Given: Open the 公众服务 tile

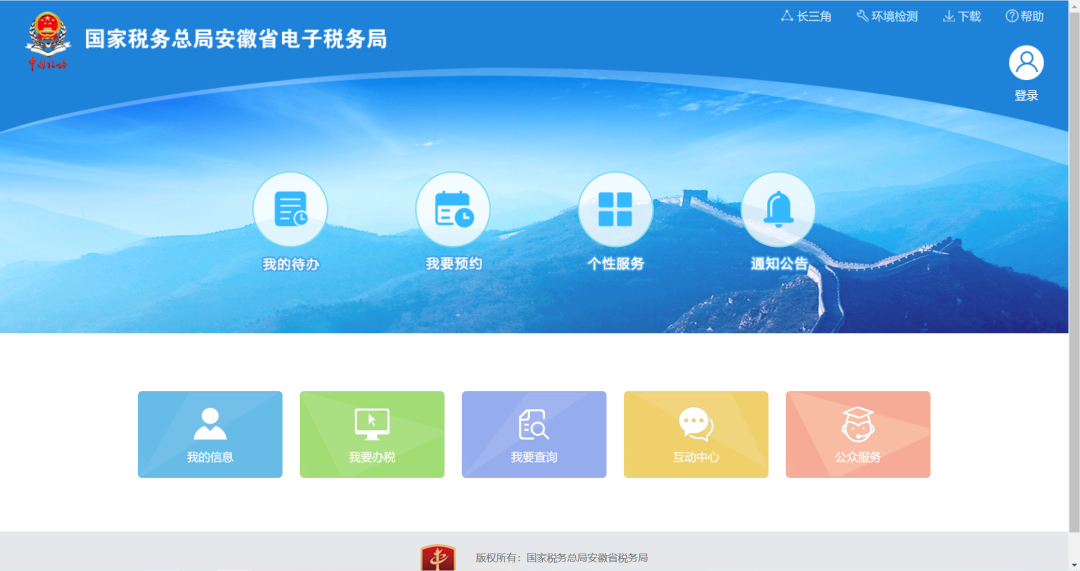Looking at the screenshot, I should [x=858, y=435].
